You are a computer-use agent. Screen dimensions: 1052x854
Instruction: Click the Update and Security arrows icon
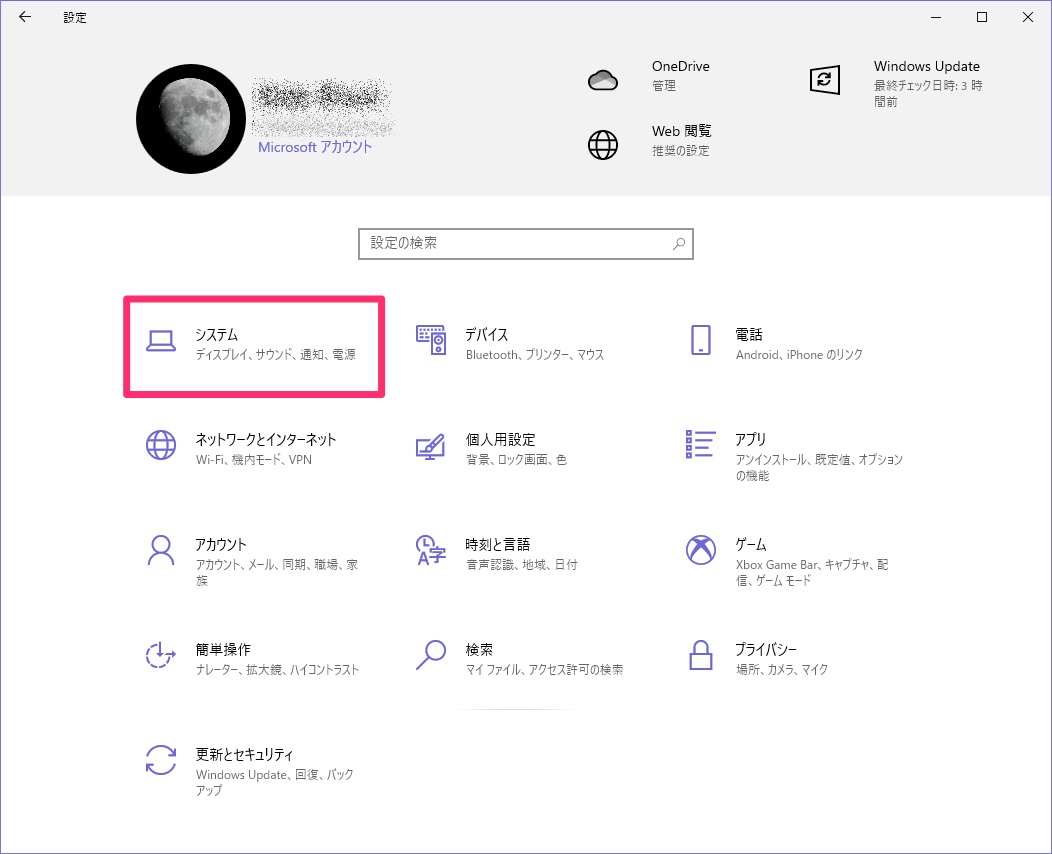(161, 760)
